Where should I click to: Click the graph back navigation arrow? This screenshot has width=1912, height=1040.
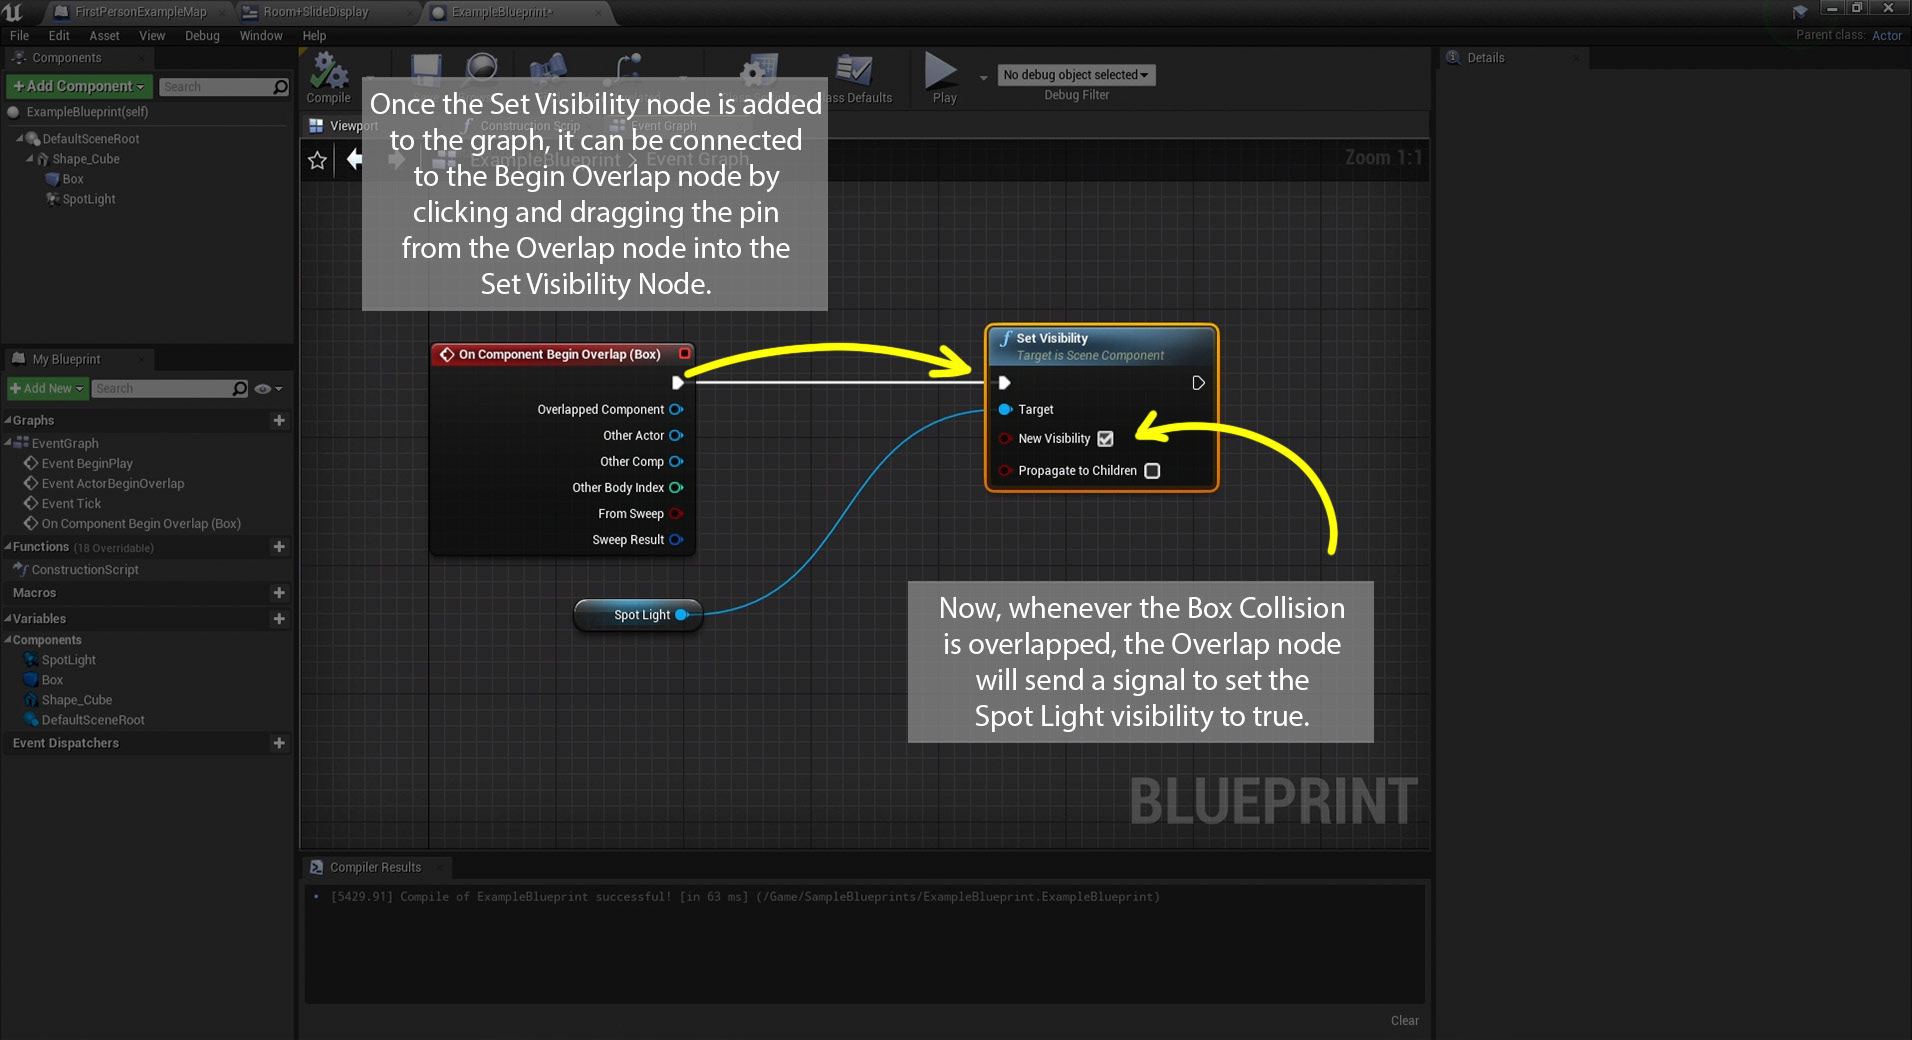tap(354, 158)
